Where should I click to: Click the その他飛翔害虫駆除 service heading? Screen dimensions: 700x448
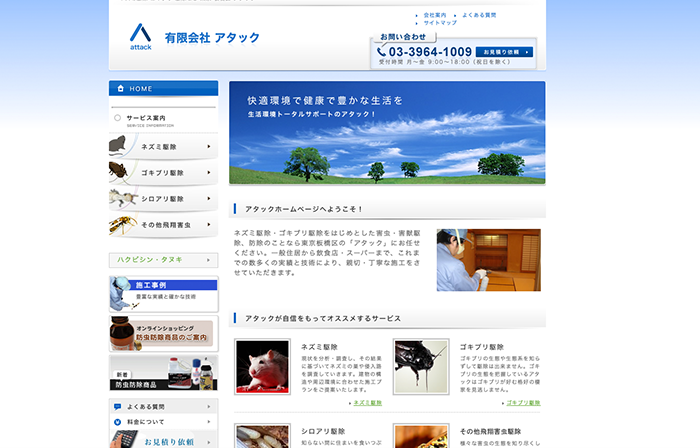pyautogui.click(x=490, y=431)
